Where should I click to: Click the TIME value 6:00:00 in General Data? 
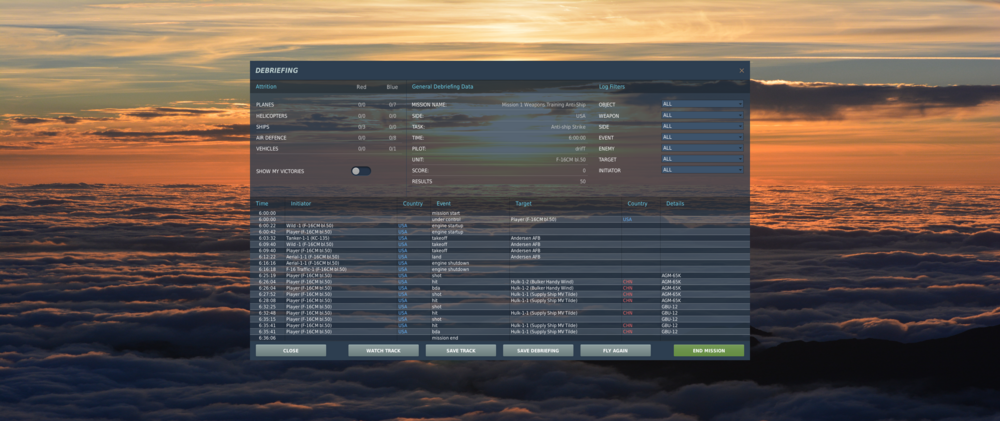[577, 138]
